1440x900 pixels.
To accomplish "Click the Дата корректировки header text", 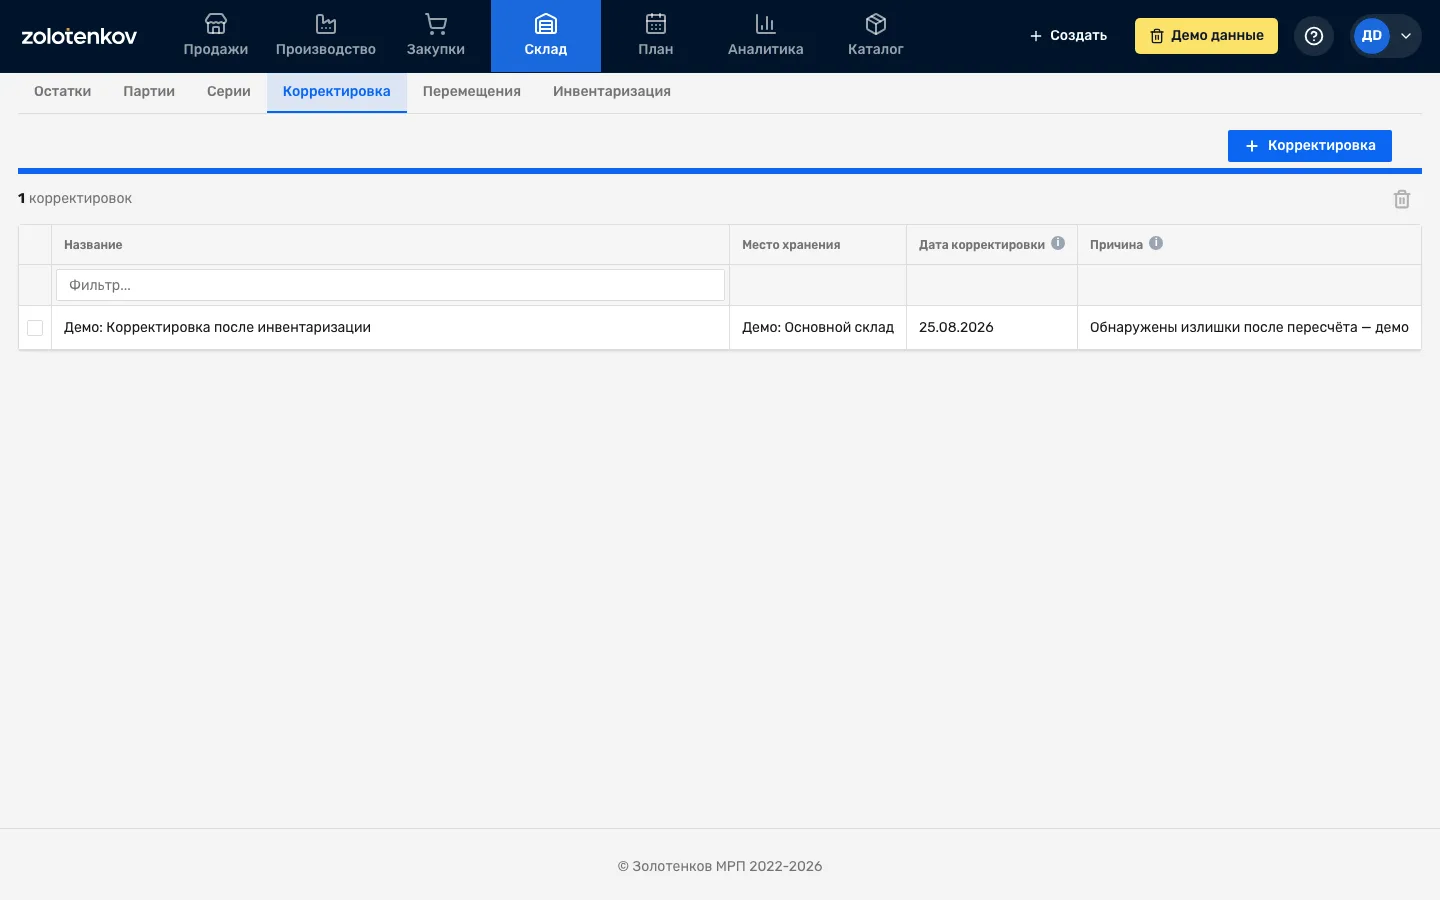I will click(x=982, y=245).
